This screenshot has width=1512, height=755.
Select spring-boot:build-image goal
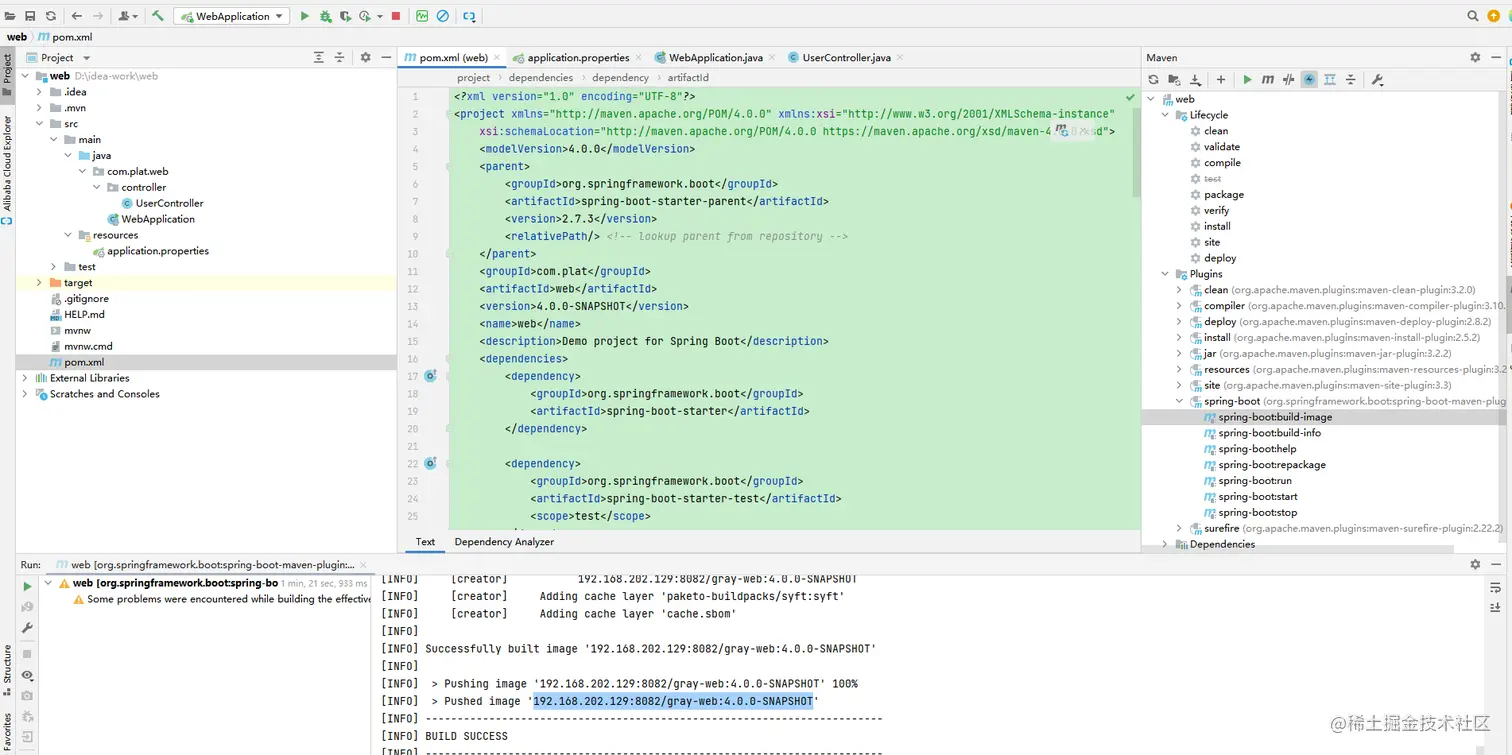tap(1275, 417)
